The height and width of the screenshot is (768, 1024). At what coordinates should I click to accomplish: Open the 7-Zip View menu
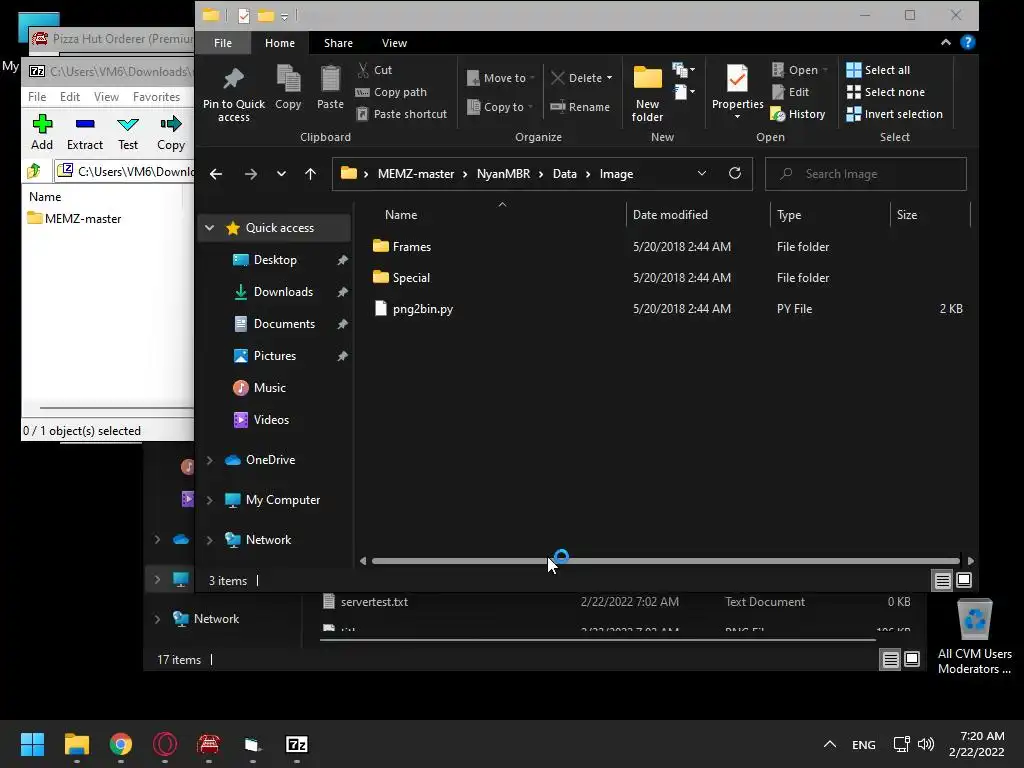[x=106, y=97]
